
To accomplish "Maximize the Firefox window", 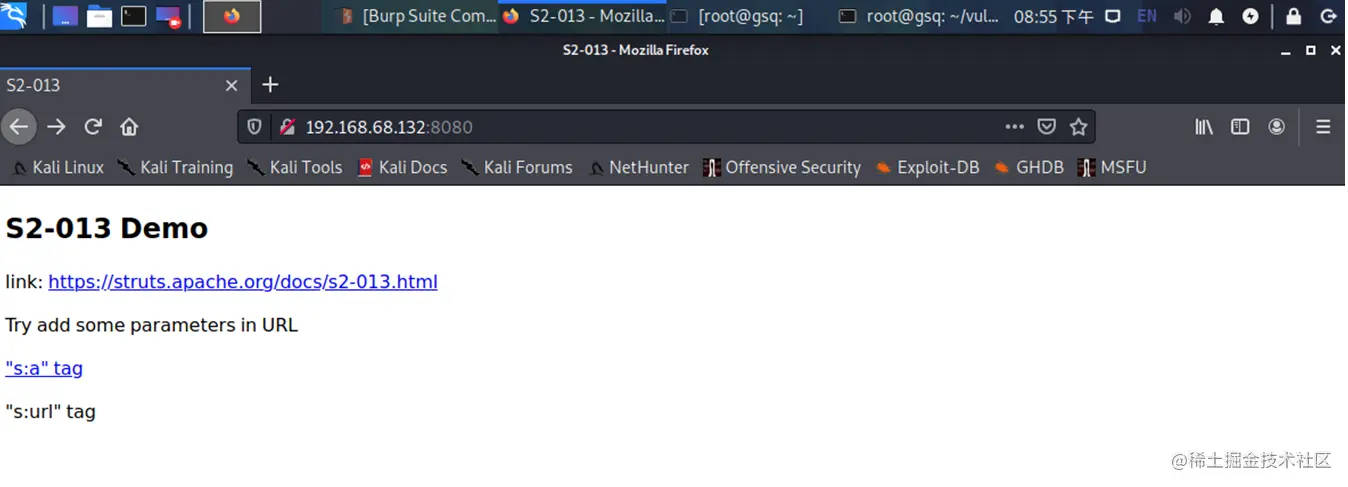I will pyautogui.click(x=1311, y=50).
